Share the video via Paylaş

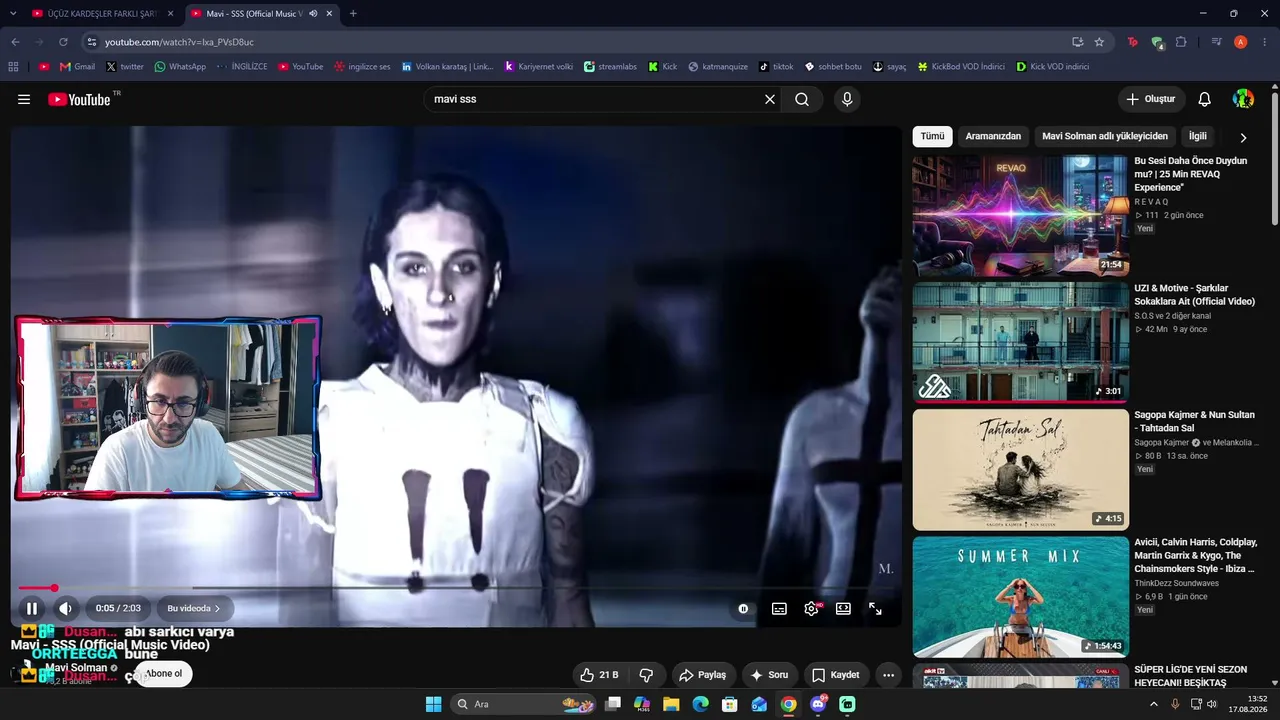click(702, 675)
